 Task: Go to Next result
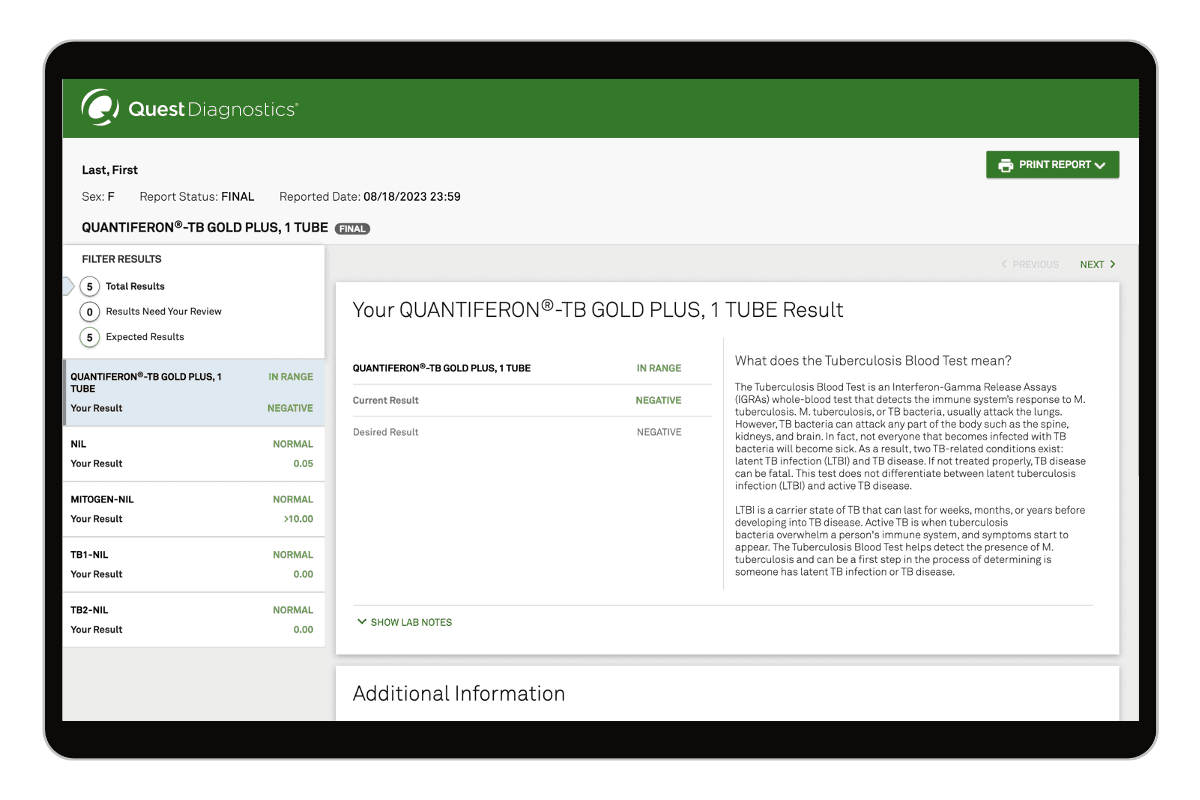coord(1091,265)
